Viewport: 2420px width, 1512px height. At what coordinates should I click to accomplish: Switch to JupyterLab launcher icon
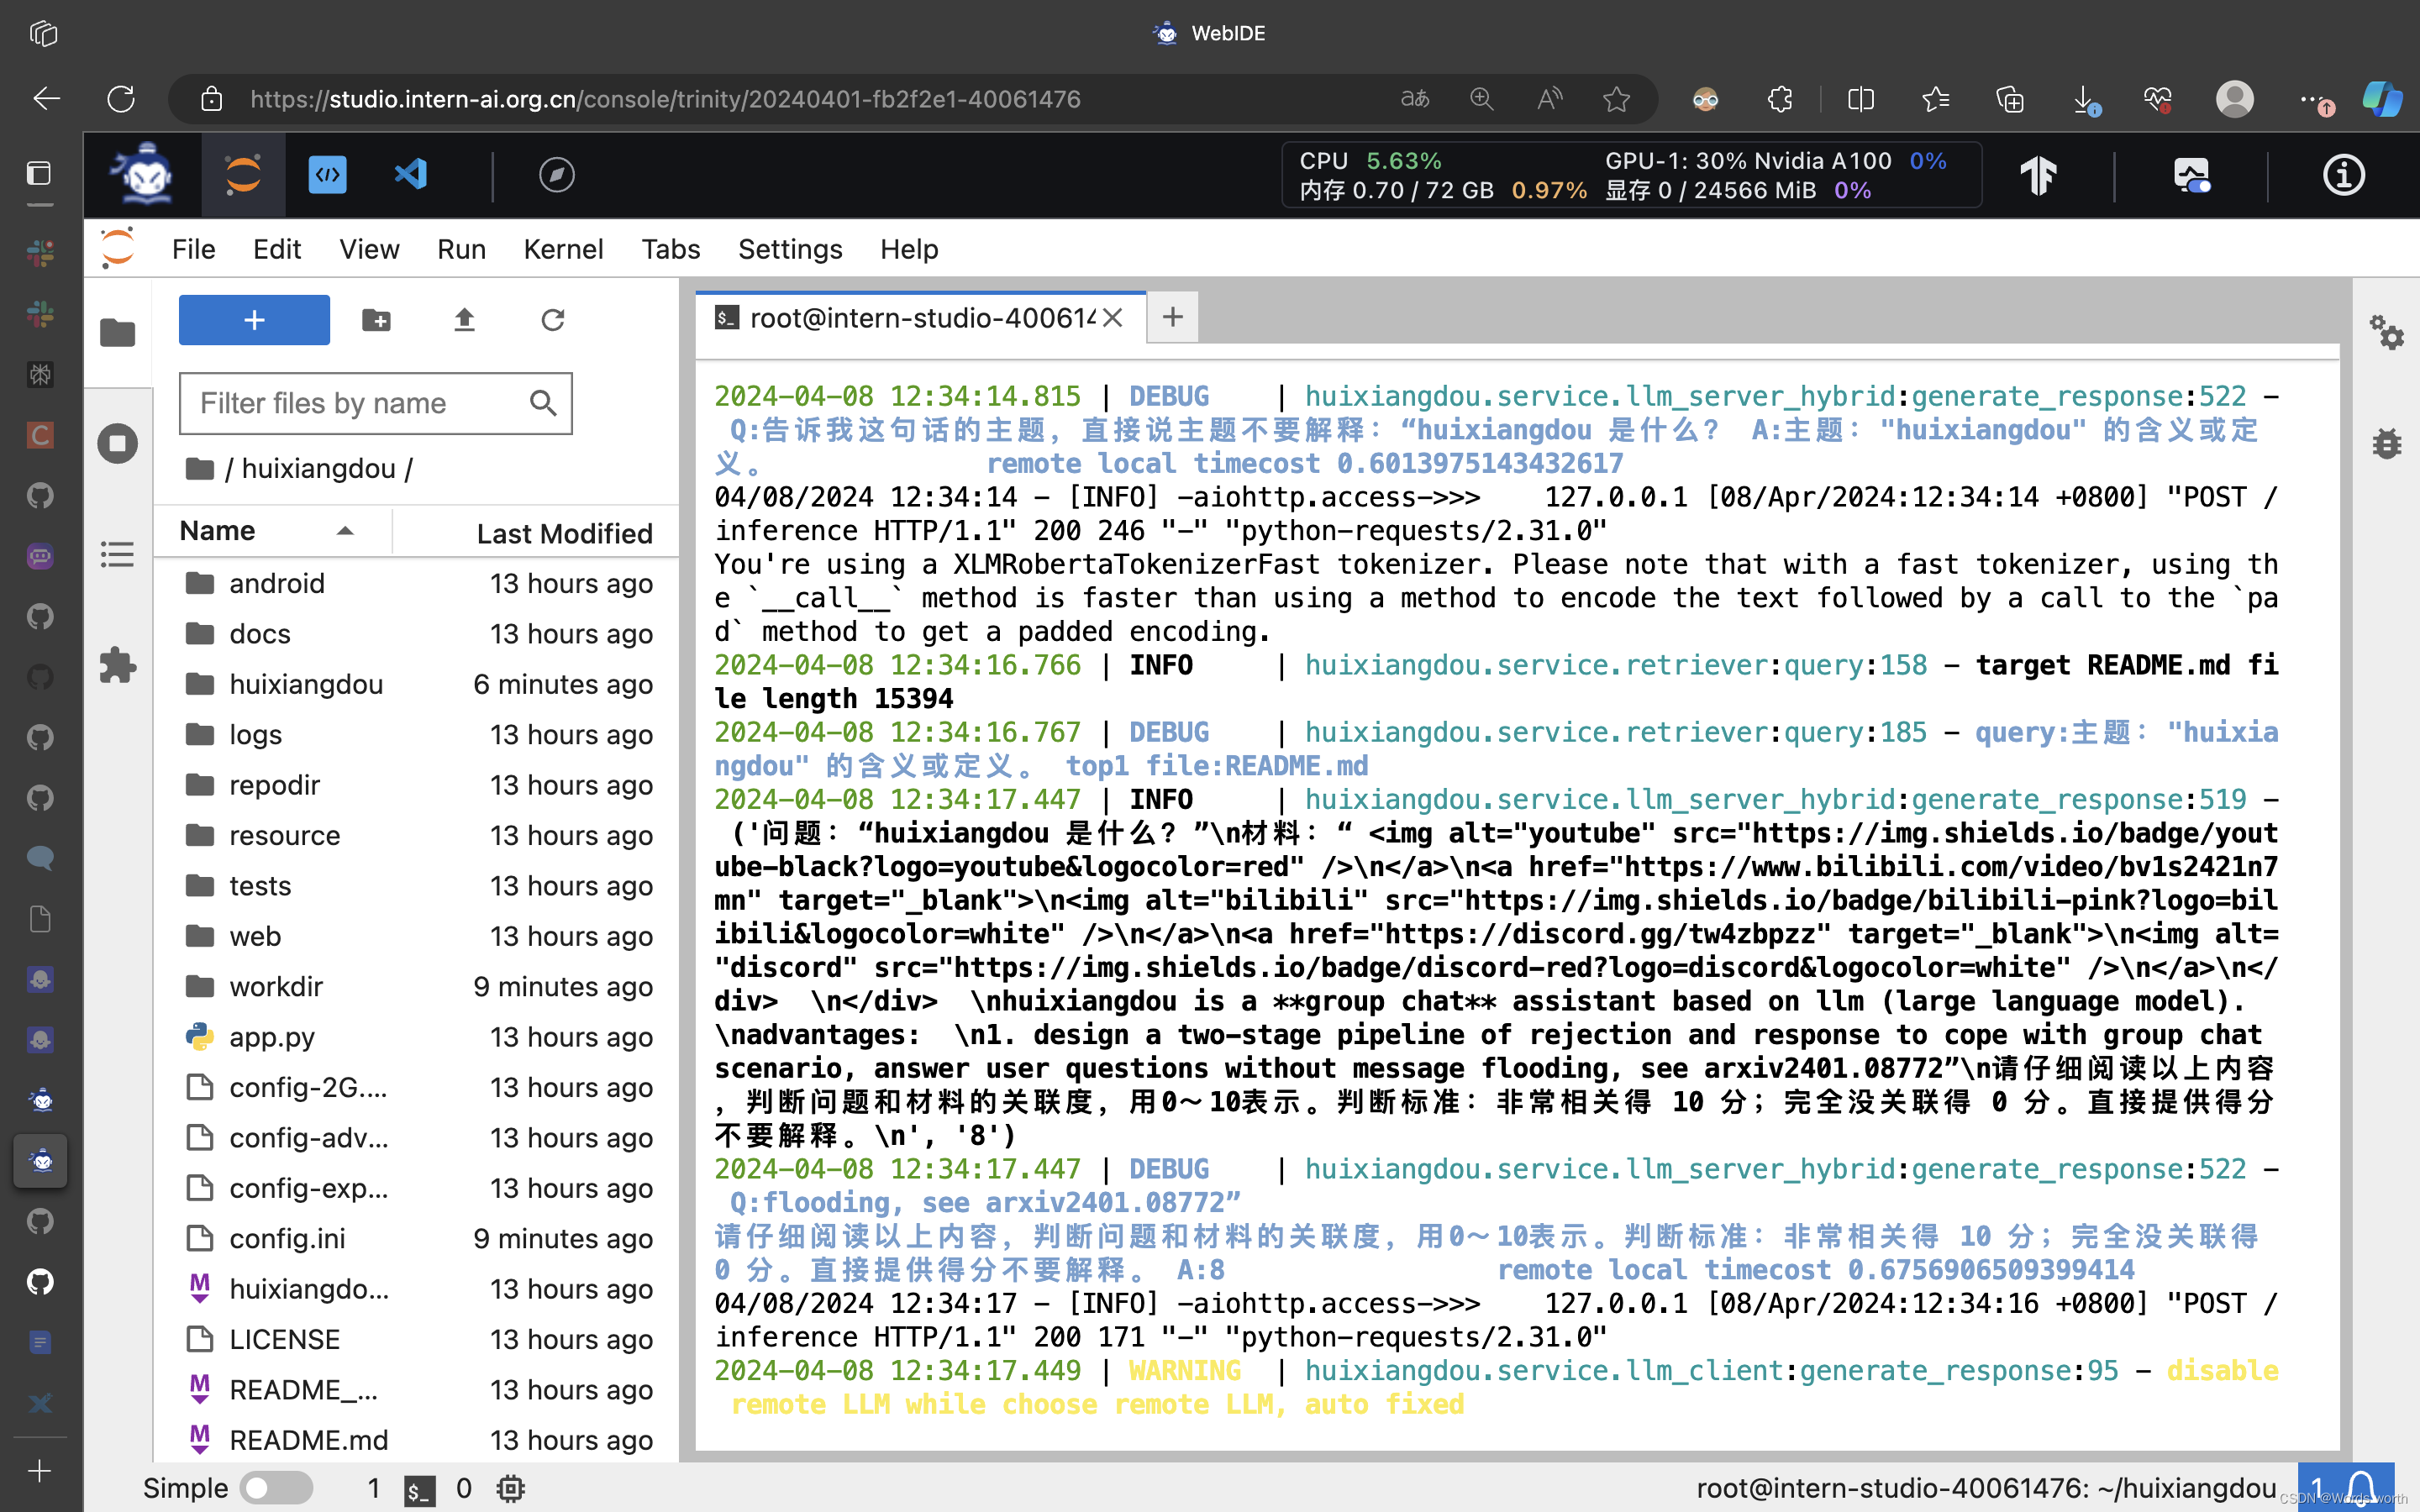[x=243, y=175]
